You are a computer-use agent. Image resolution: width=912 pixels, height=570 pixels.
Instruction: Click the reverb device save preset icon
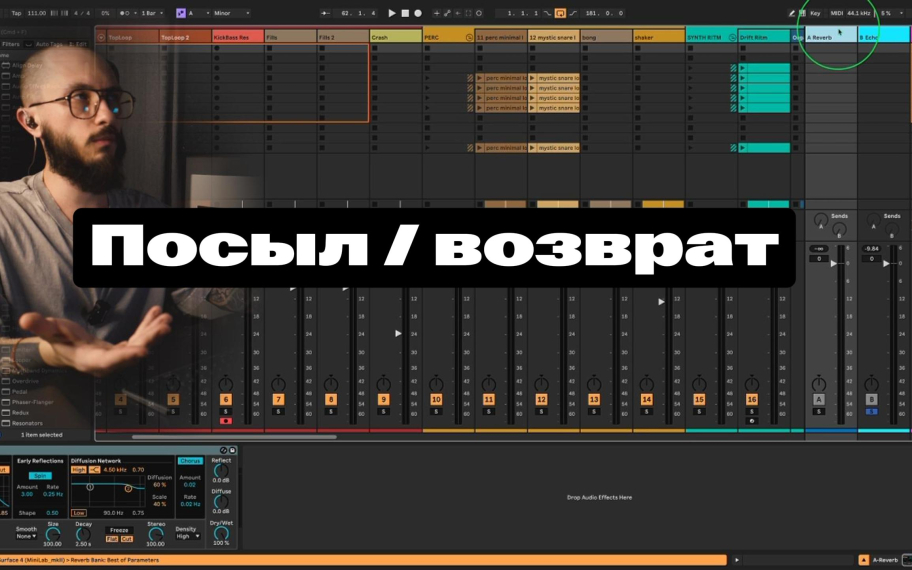tap(232, 450)
